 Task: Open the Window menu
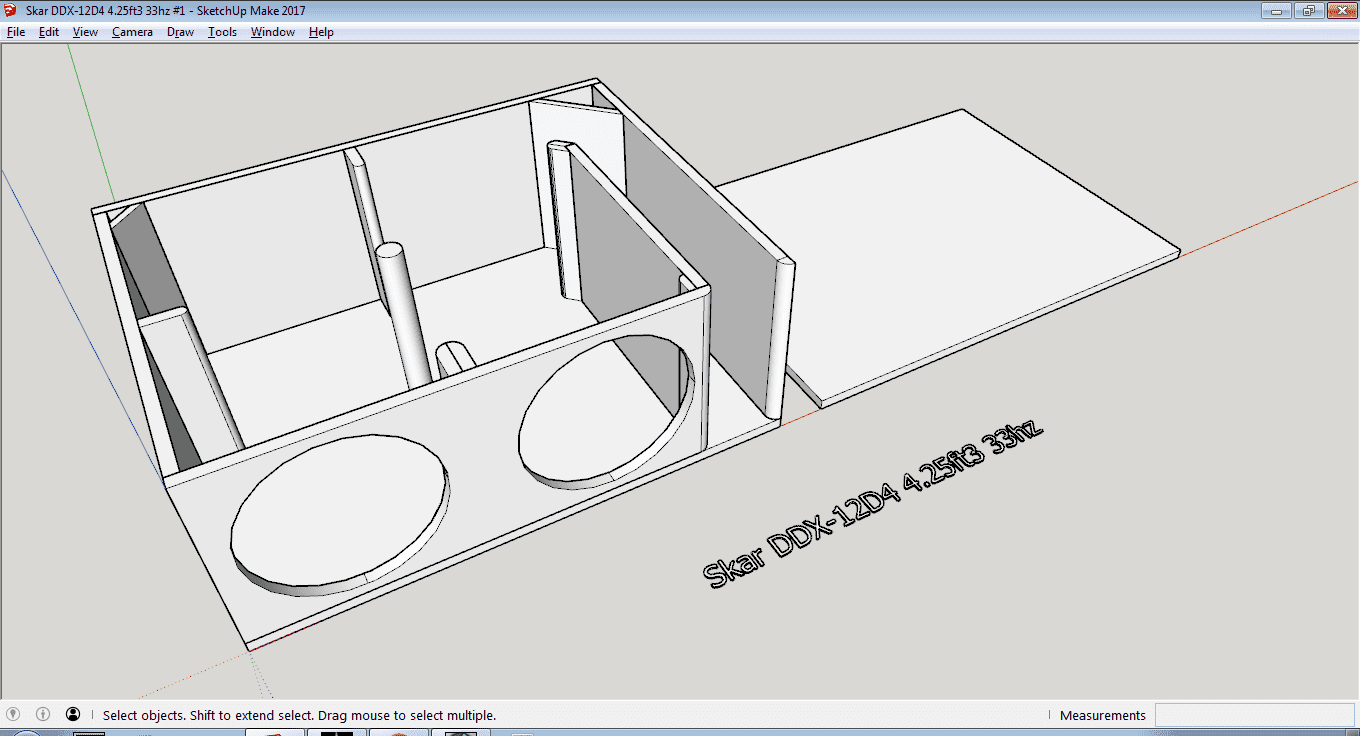pyautogui.click(x=273, y=32)
